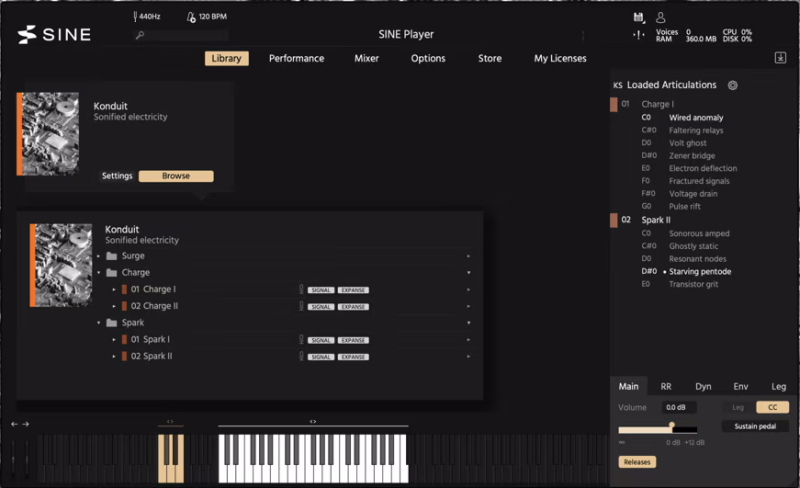Click the Browse button for Konduit
Viewport: 800px width, 488px height.
click(x=176, y=176)
